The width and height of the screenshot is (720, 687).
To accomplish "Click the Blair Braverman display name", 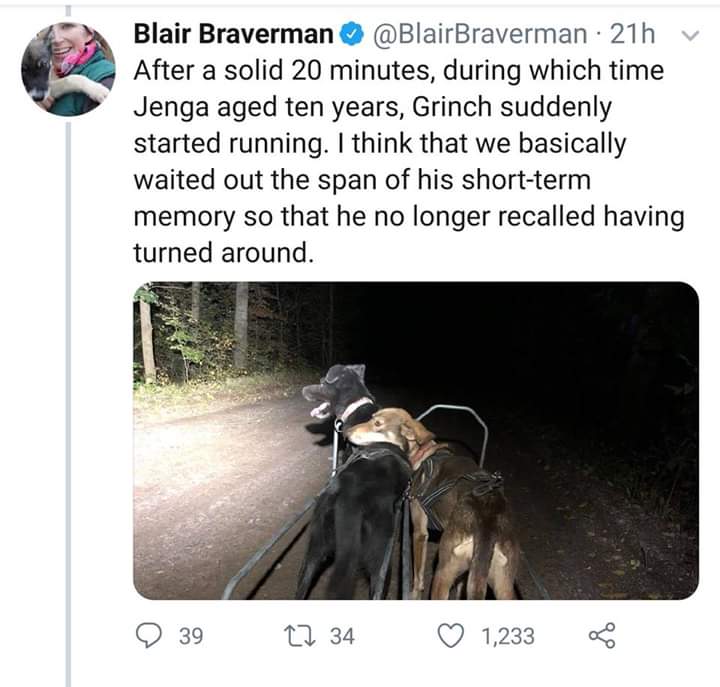I will pyautogui.click(x=233, y=35).
